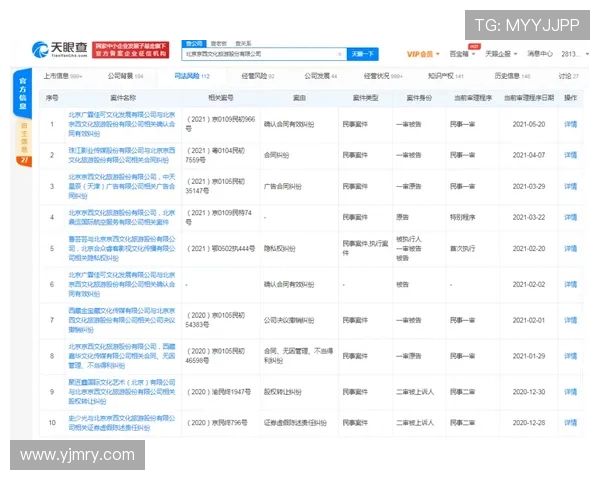This screenshot has width=600, height=480.
Task: Click the 案件类型 column header
Action: pos(365,98)
